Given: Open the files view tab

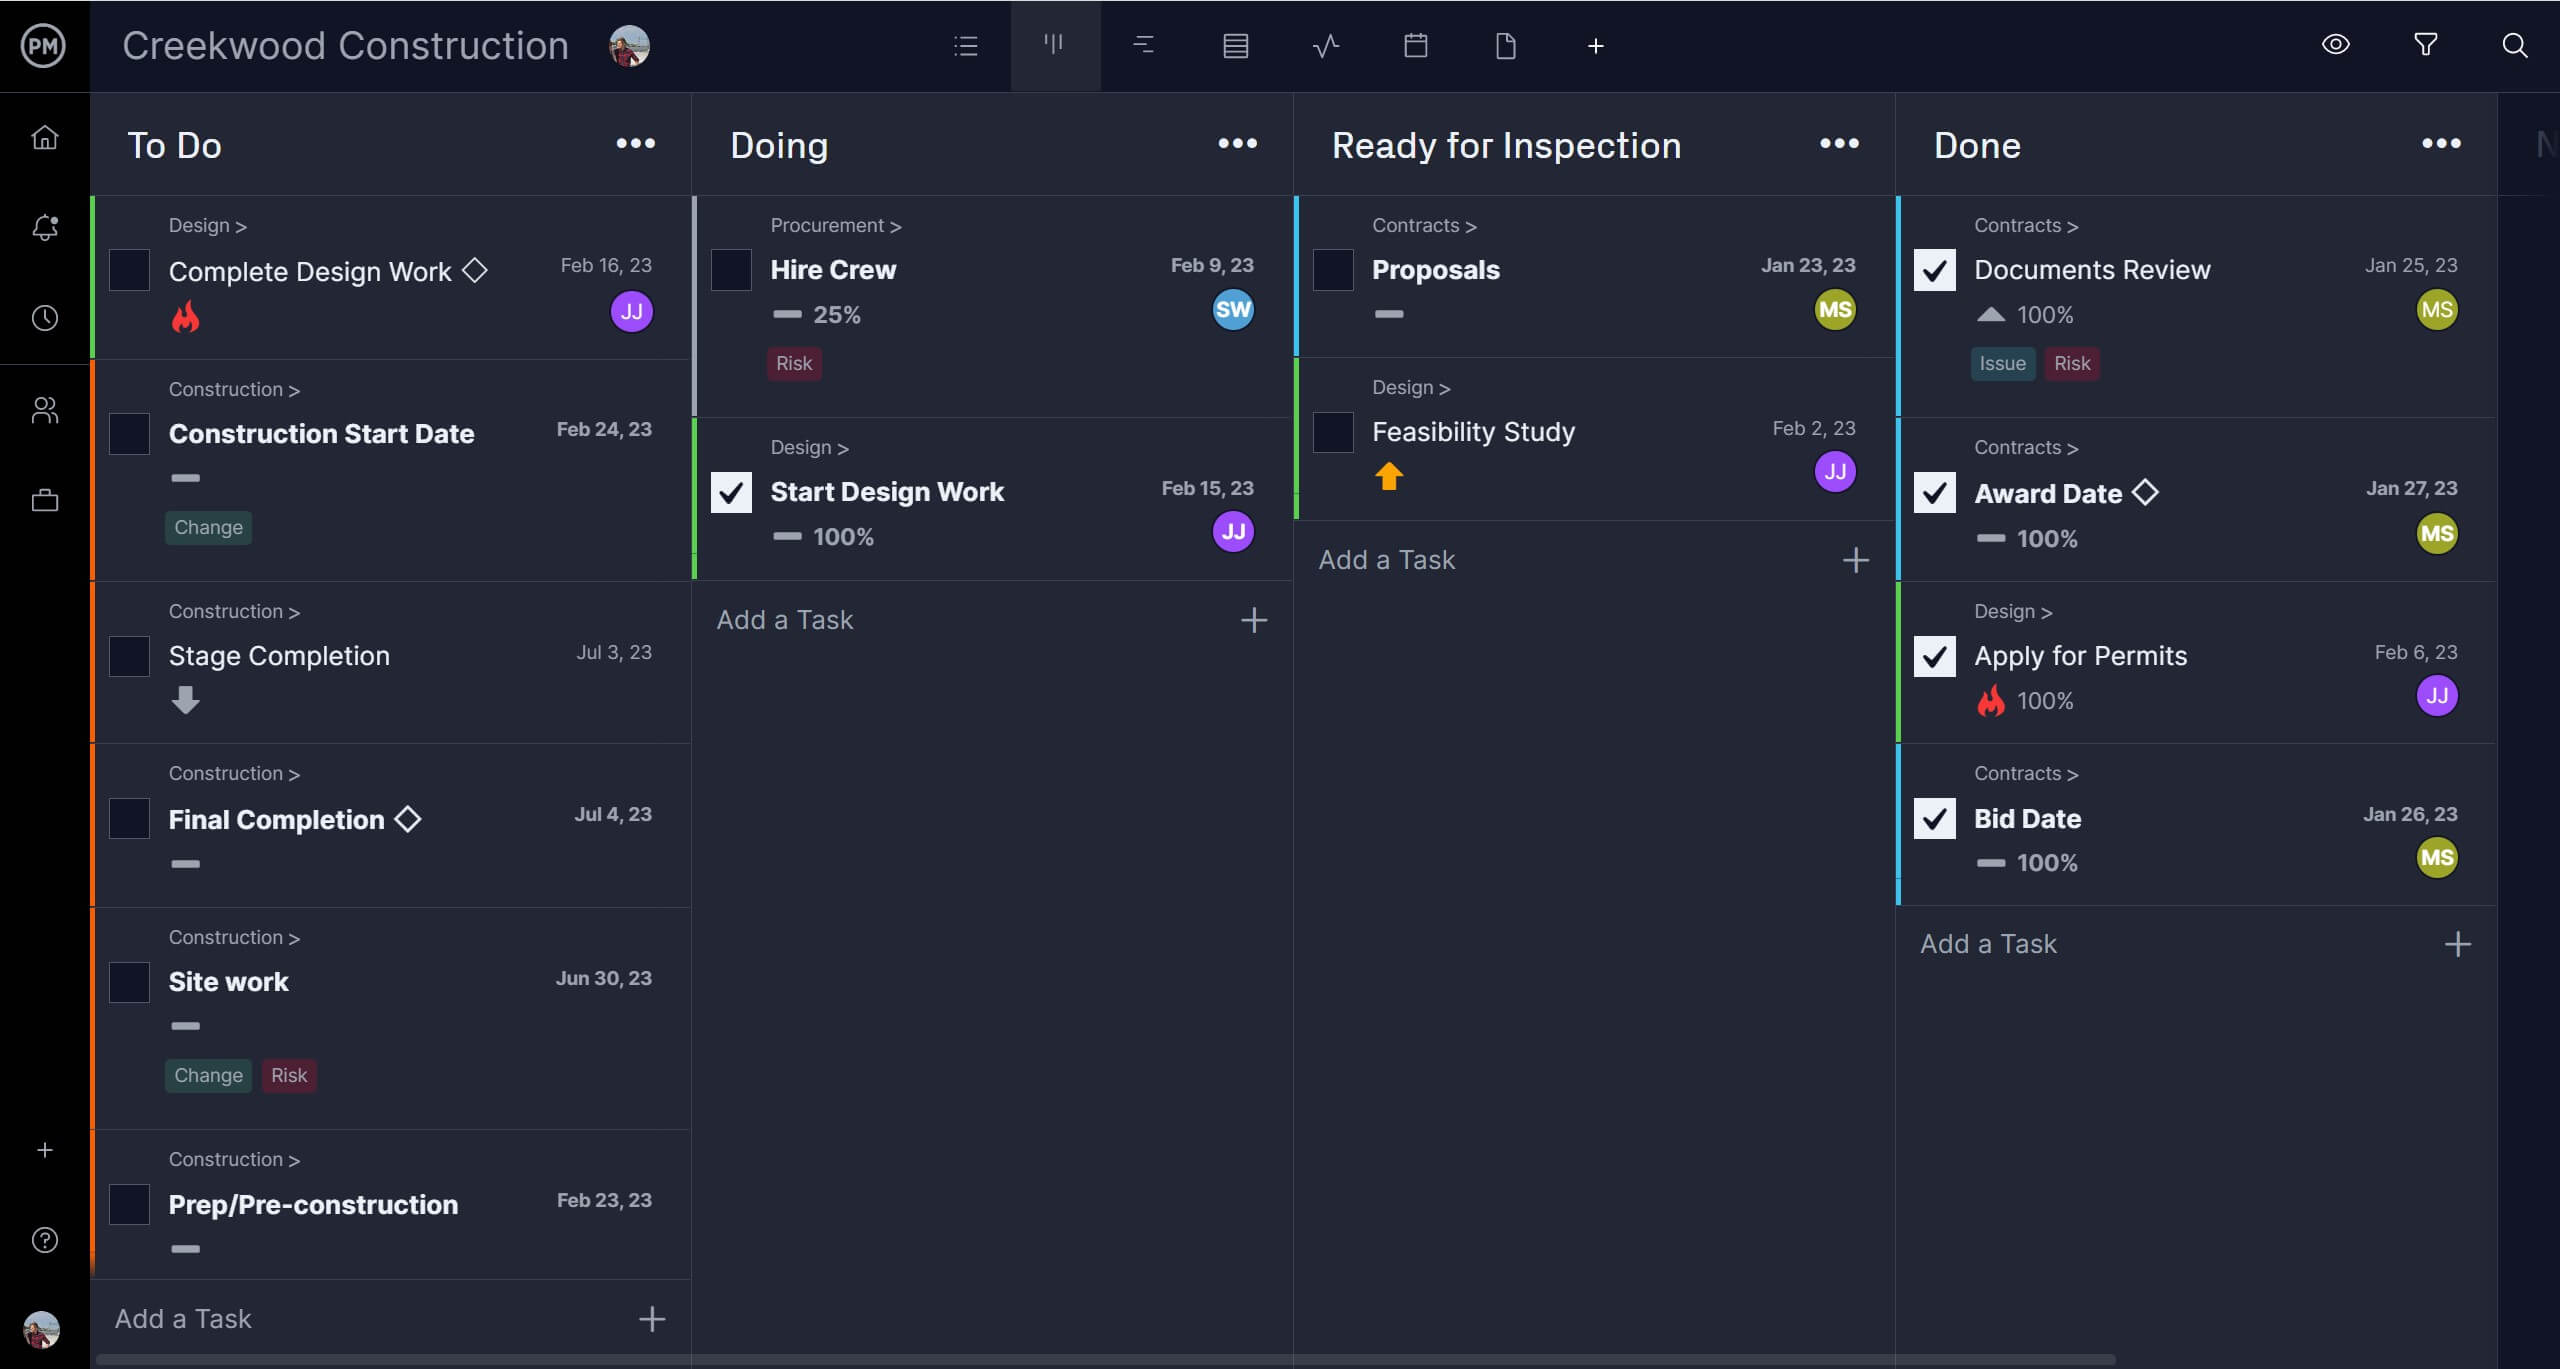Looking at the screenshot, I should click(1506, 45).
